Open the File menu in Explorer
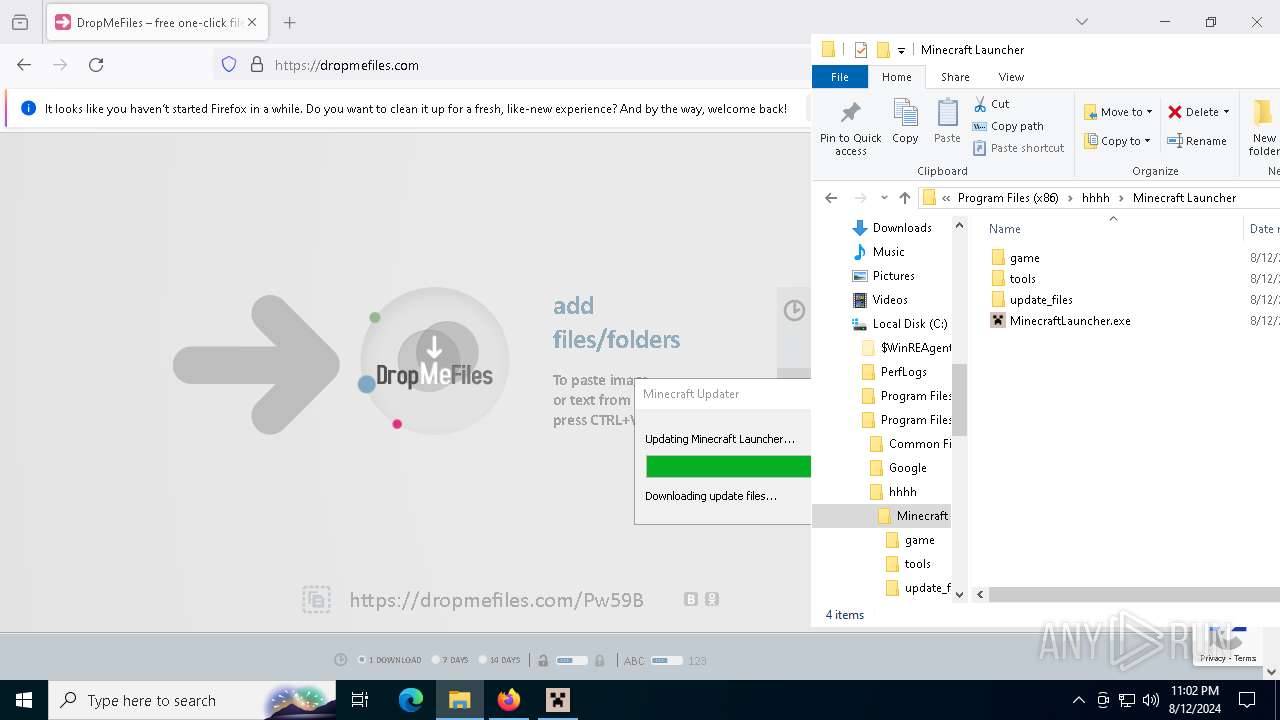This screenshot has height=720, width=1280. (840, 77)
